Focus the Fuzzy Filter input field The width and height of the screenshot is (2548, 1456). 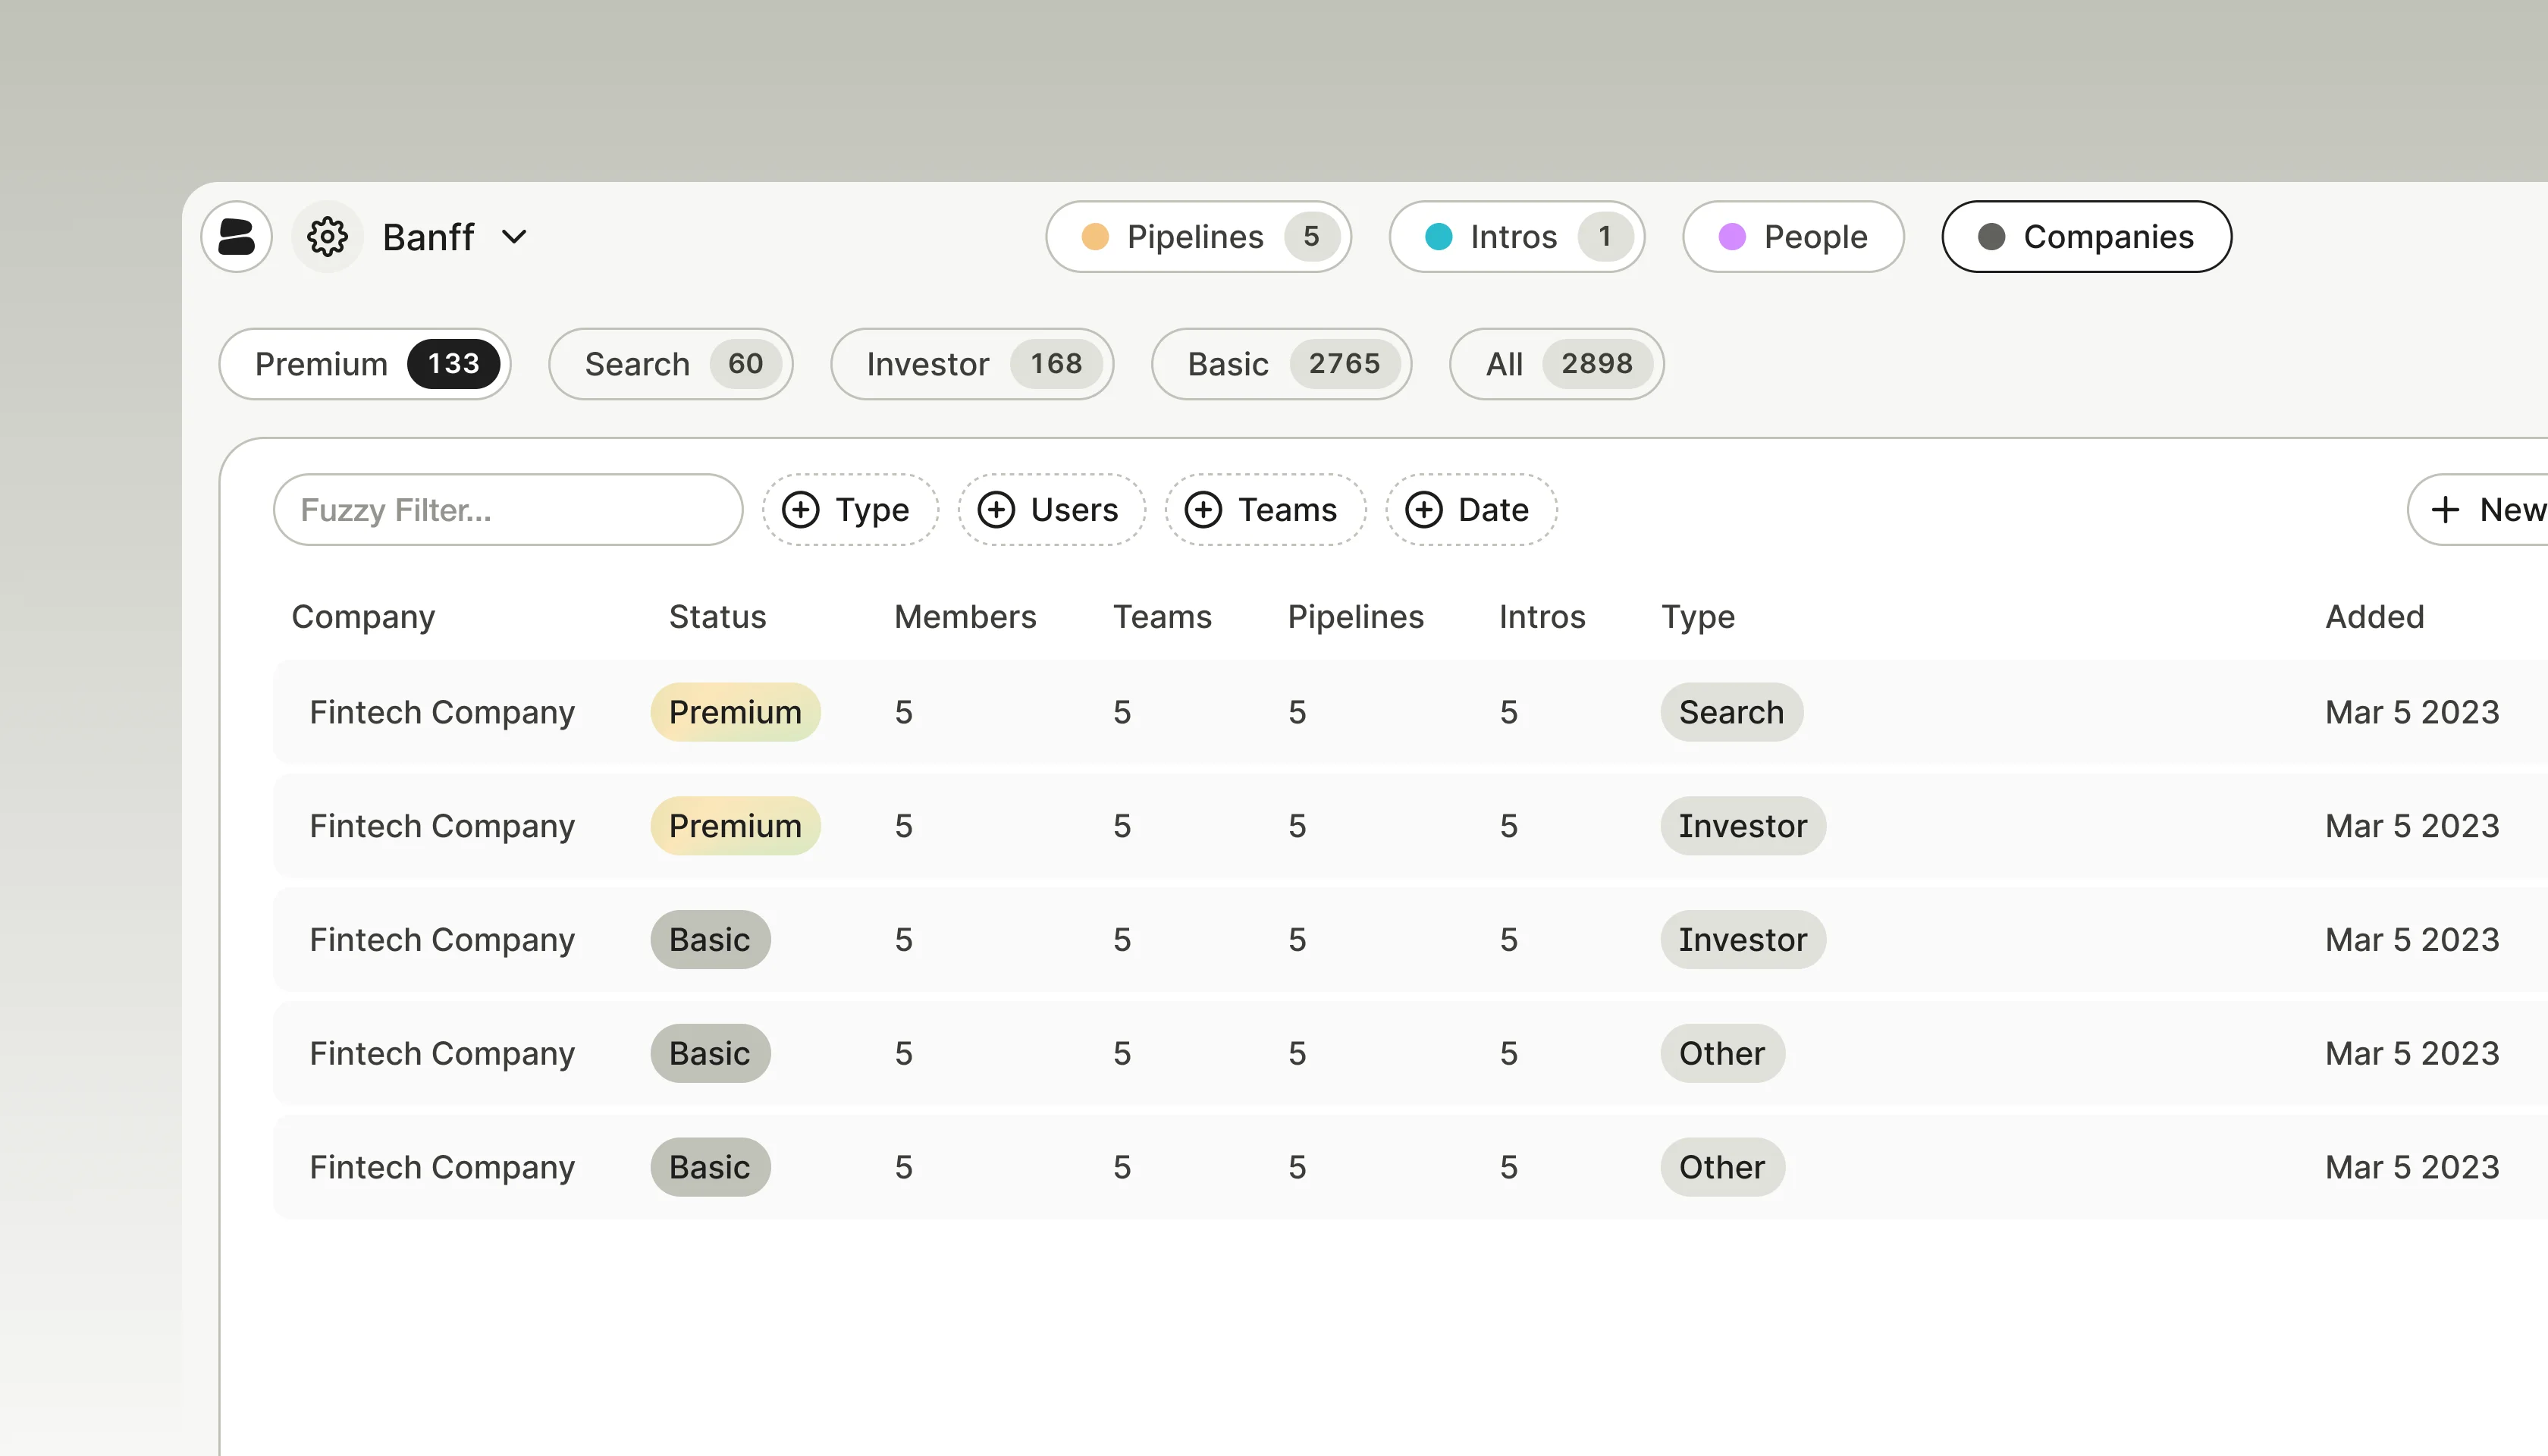(508, 510)
